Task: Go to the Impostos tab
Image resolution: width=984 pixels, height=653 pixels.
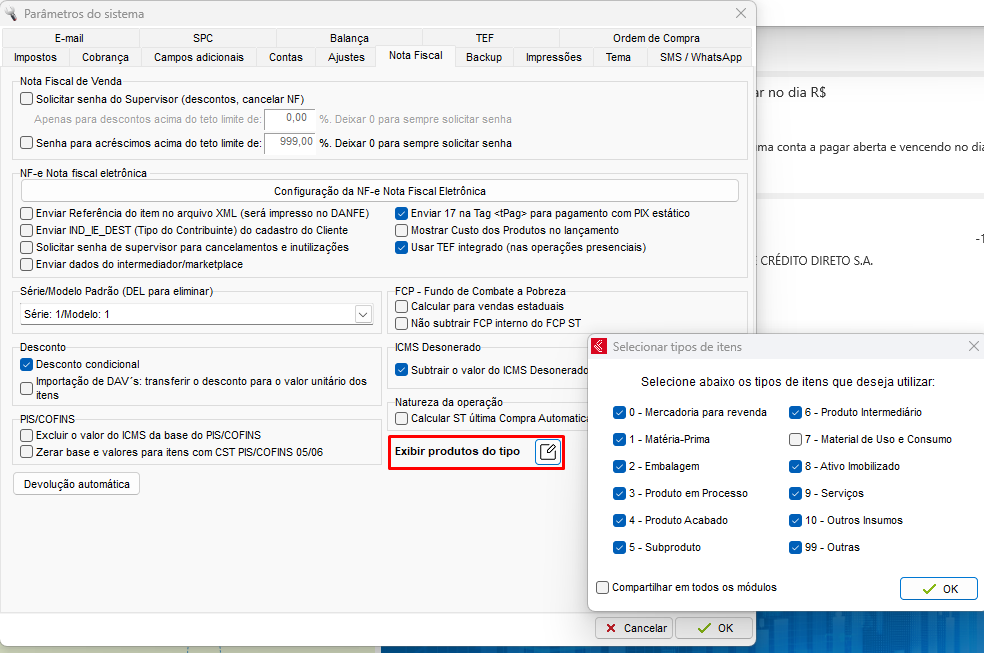Action: pos(35,57)
